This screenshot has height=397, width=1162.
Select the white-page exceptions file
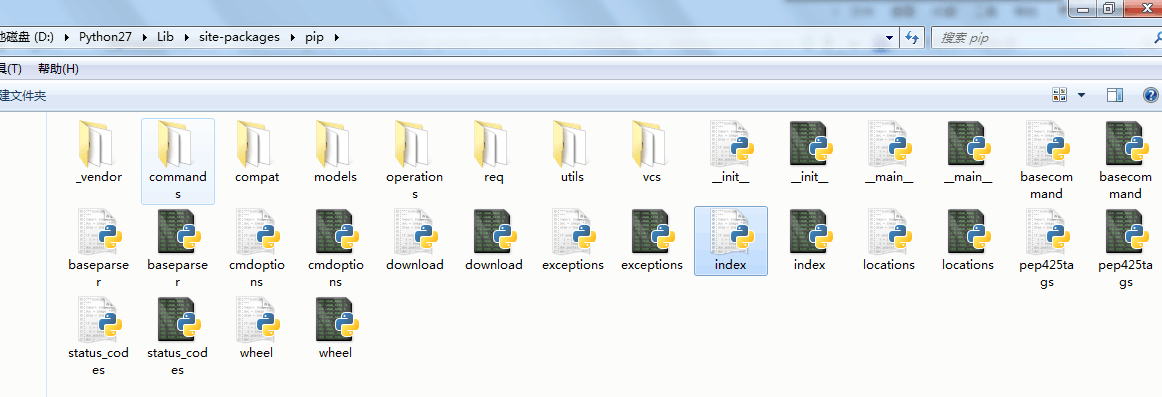[573, 241]
